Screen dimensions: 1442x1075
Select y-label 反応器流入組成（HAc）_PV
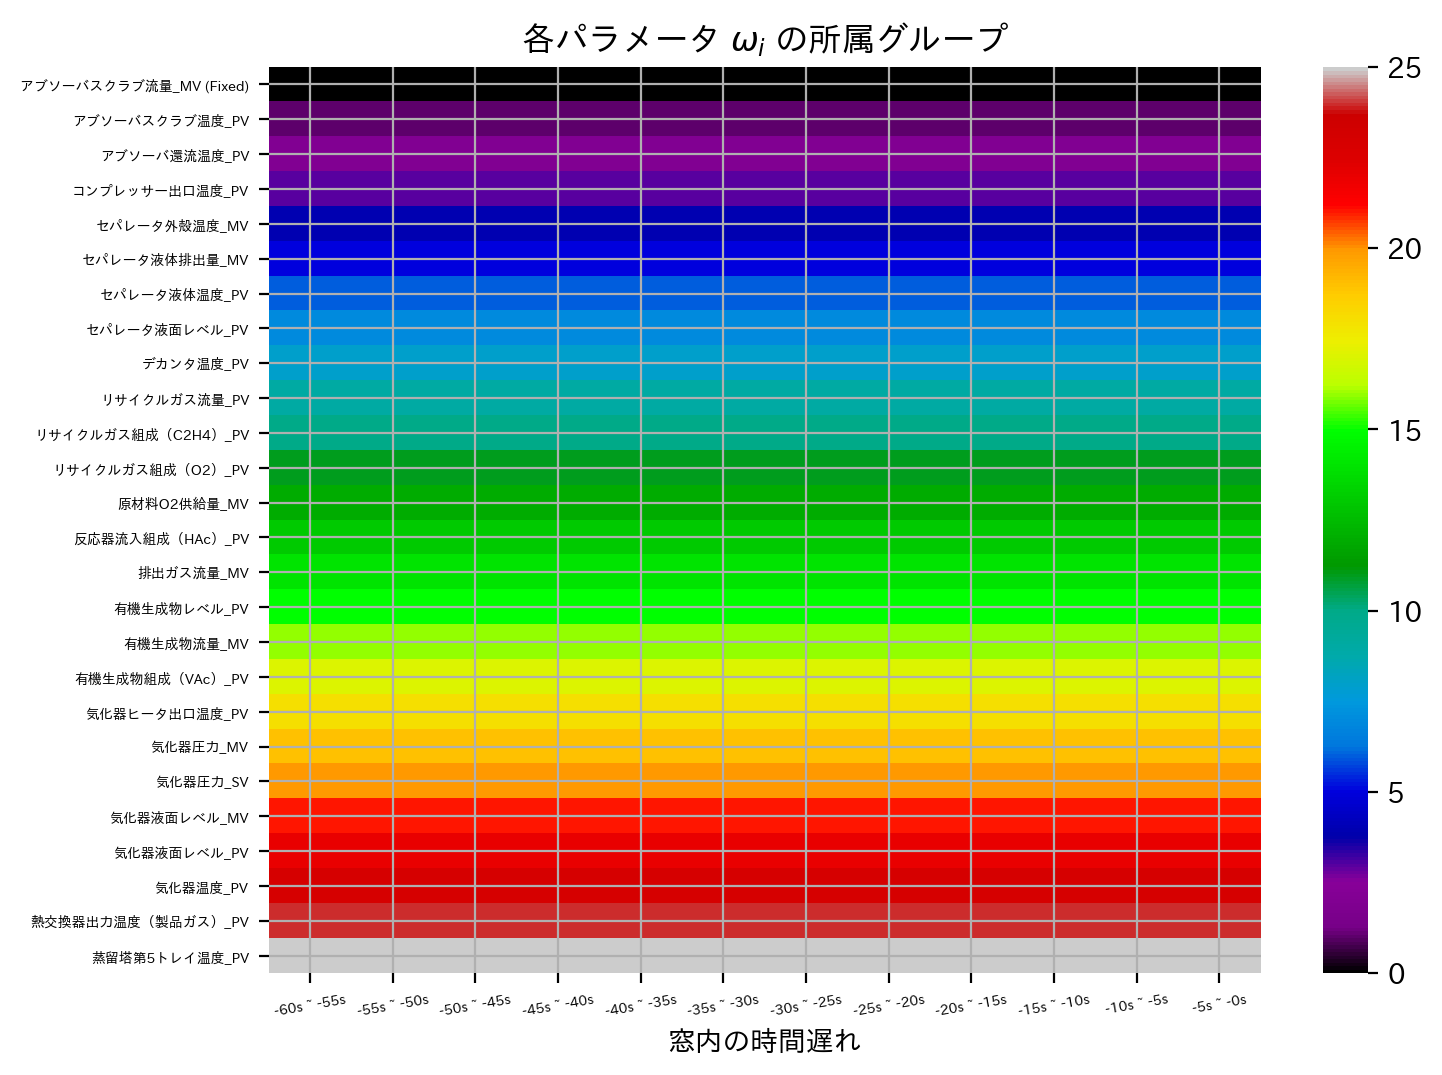[x=161, y=539]
